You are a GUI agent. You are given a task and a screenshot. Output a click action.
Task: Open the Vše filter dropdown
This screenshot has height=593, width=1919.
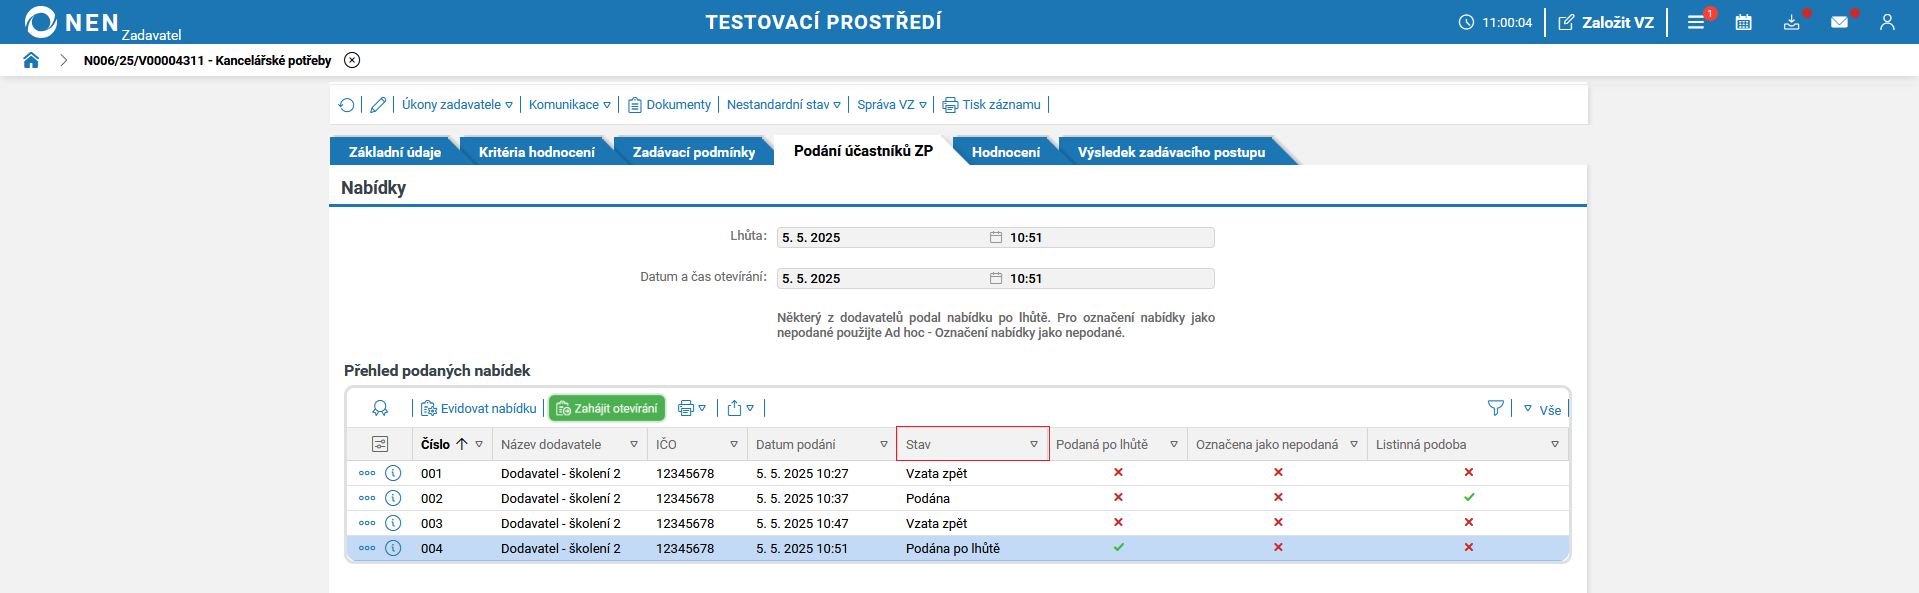tap(1542, 409)
